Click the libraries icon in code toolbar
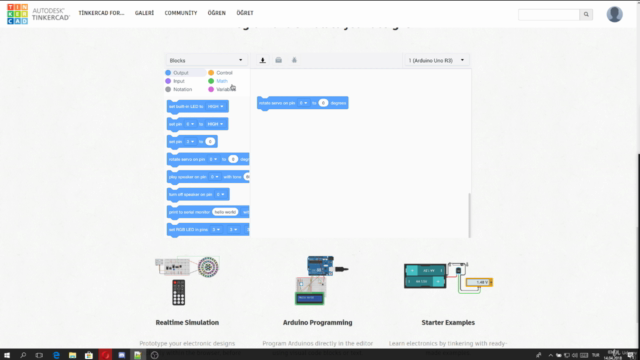The height and width of the screenshot is (360, 640). tap(278, 60)
